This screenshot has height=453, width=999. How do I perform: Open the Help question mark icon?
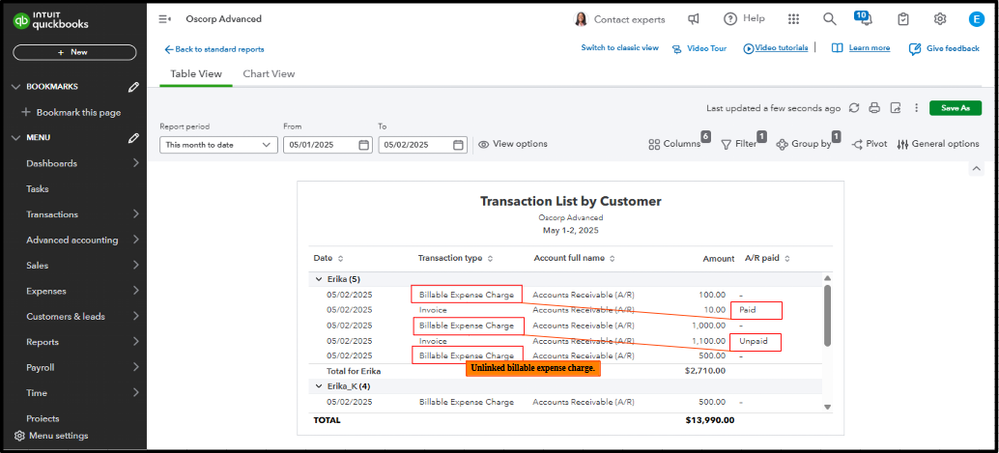pos(730,19)
